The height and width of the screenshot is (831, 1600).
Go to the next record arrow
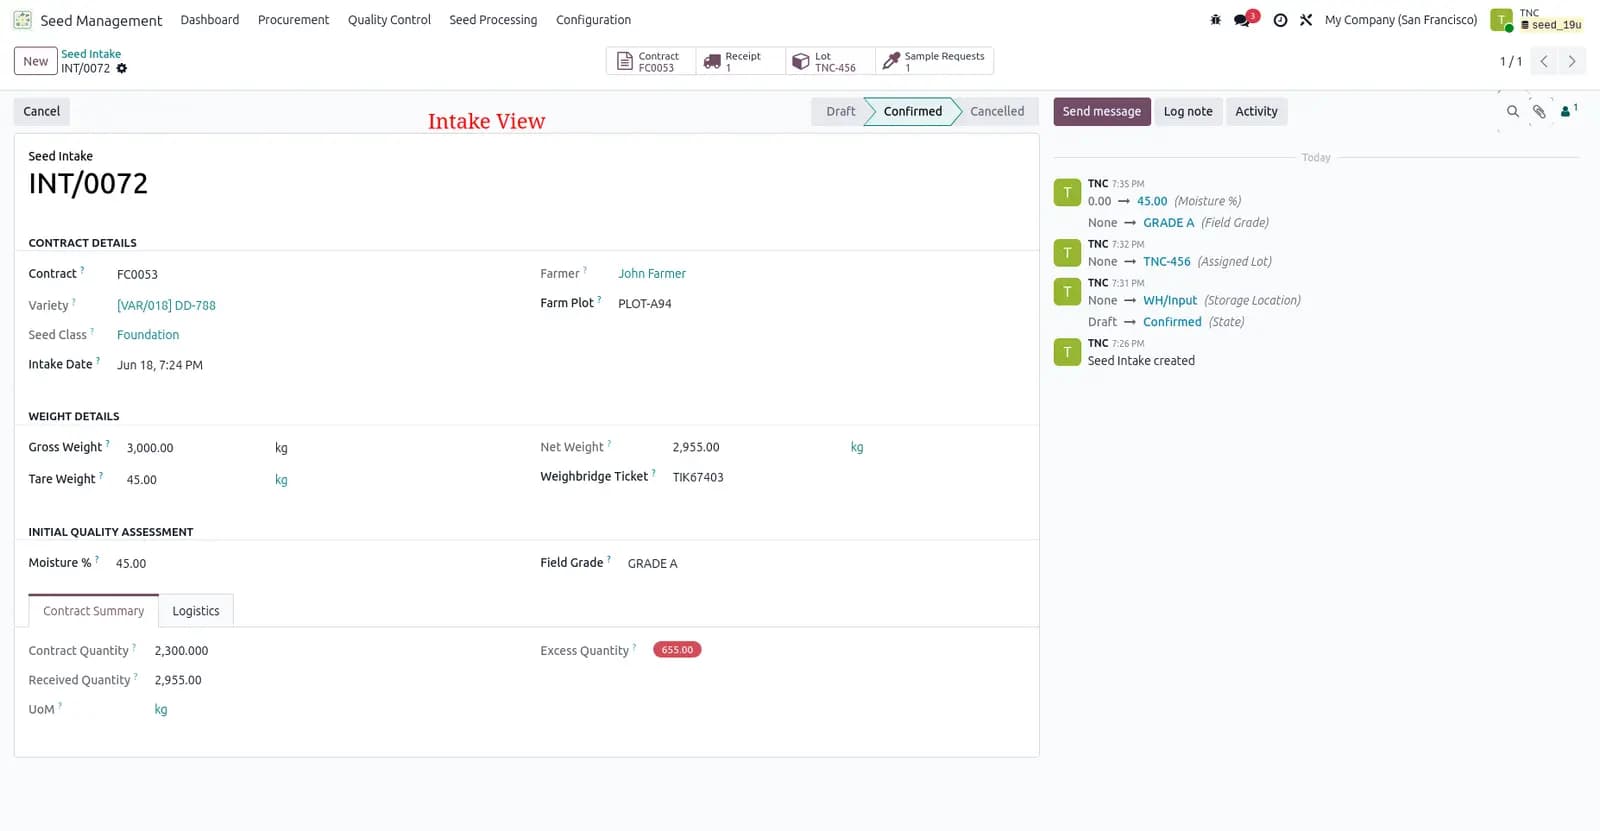1572,61
